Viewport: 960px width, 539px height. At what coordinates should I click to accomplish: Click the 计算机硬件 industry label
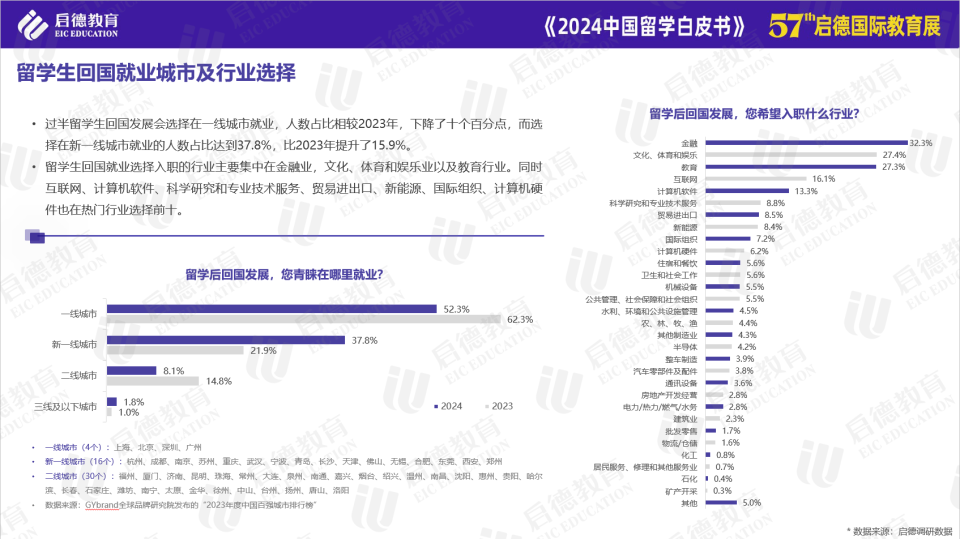point(677,251)
